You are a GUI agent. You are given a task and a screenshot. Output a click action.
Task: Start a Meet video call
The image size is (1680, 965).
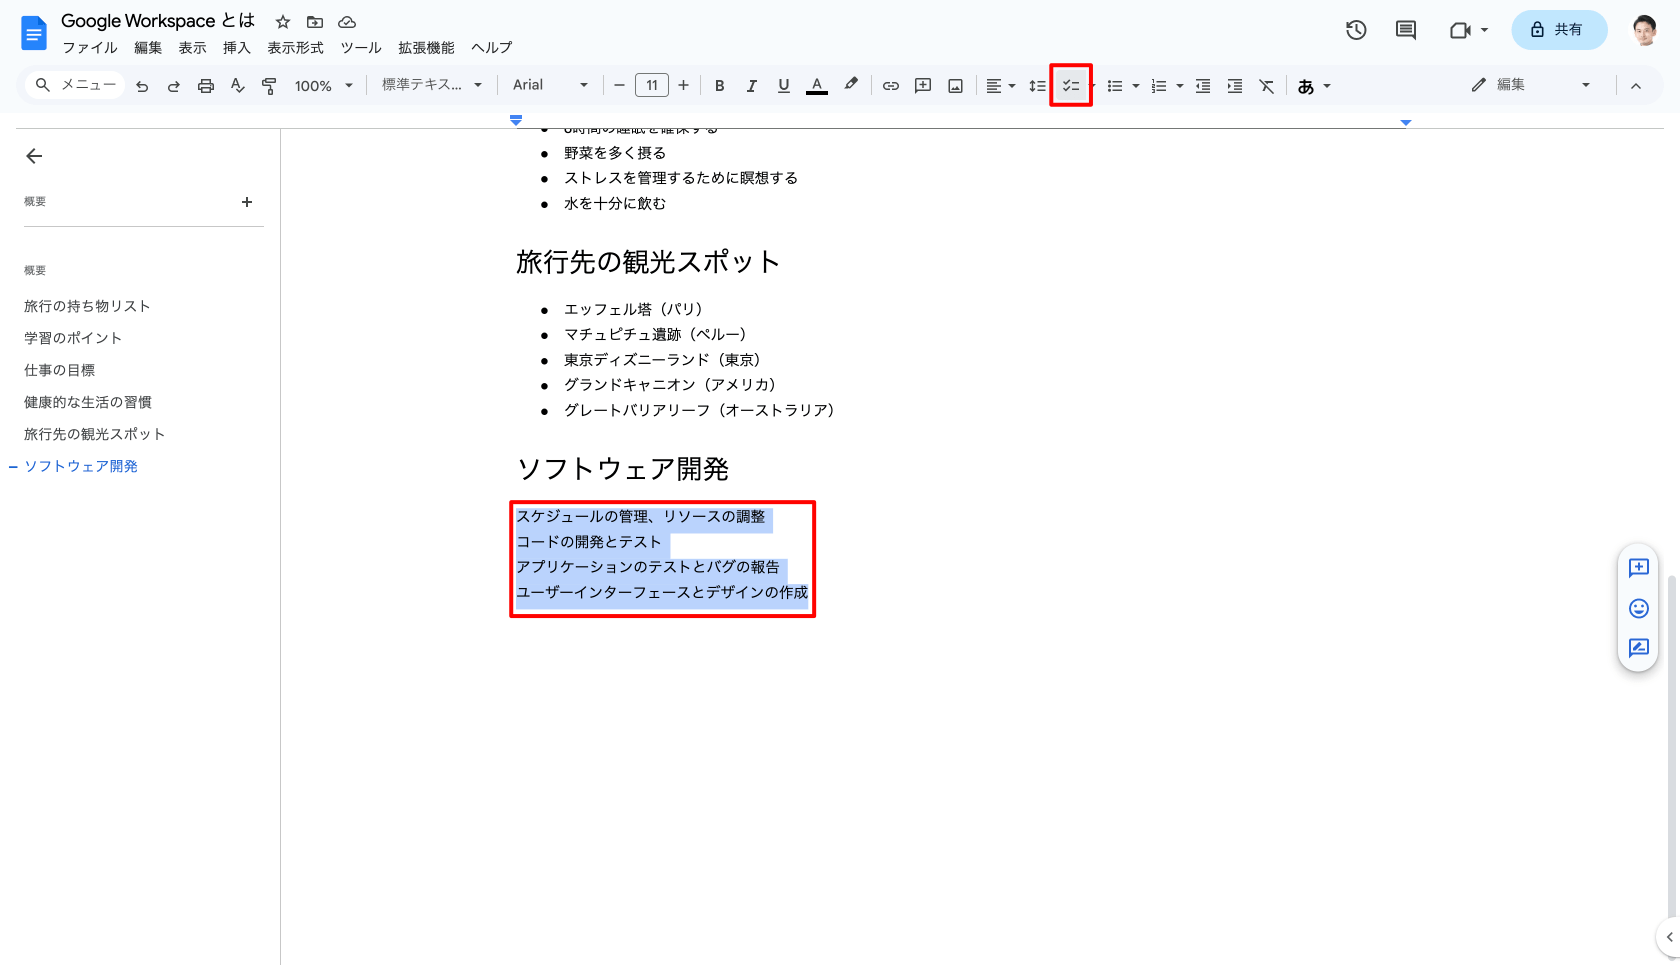coord(1460,30)
